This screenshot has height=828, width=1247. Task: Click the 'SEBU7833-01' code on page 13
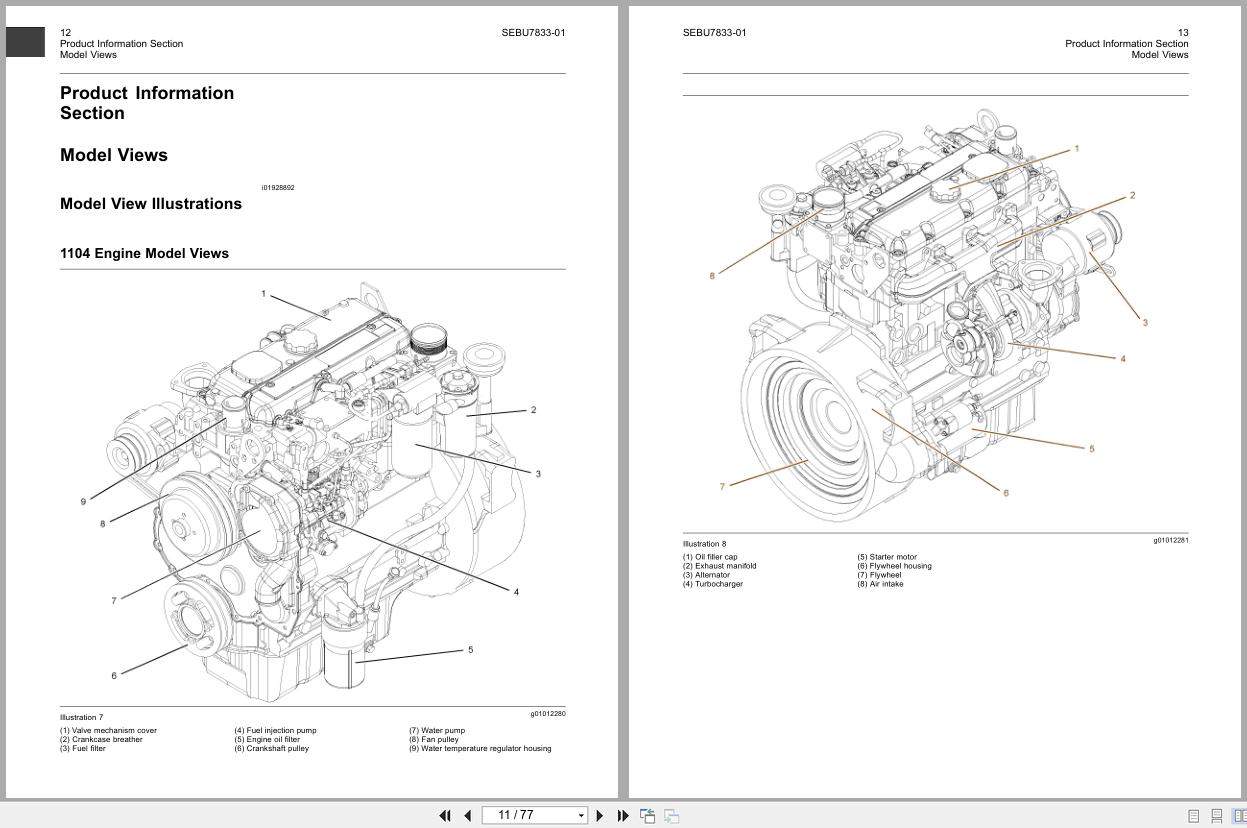715,32
